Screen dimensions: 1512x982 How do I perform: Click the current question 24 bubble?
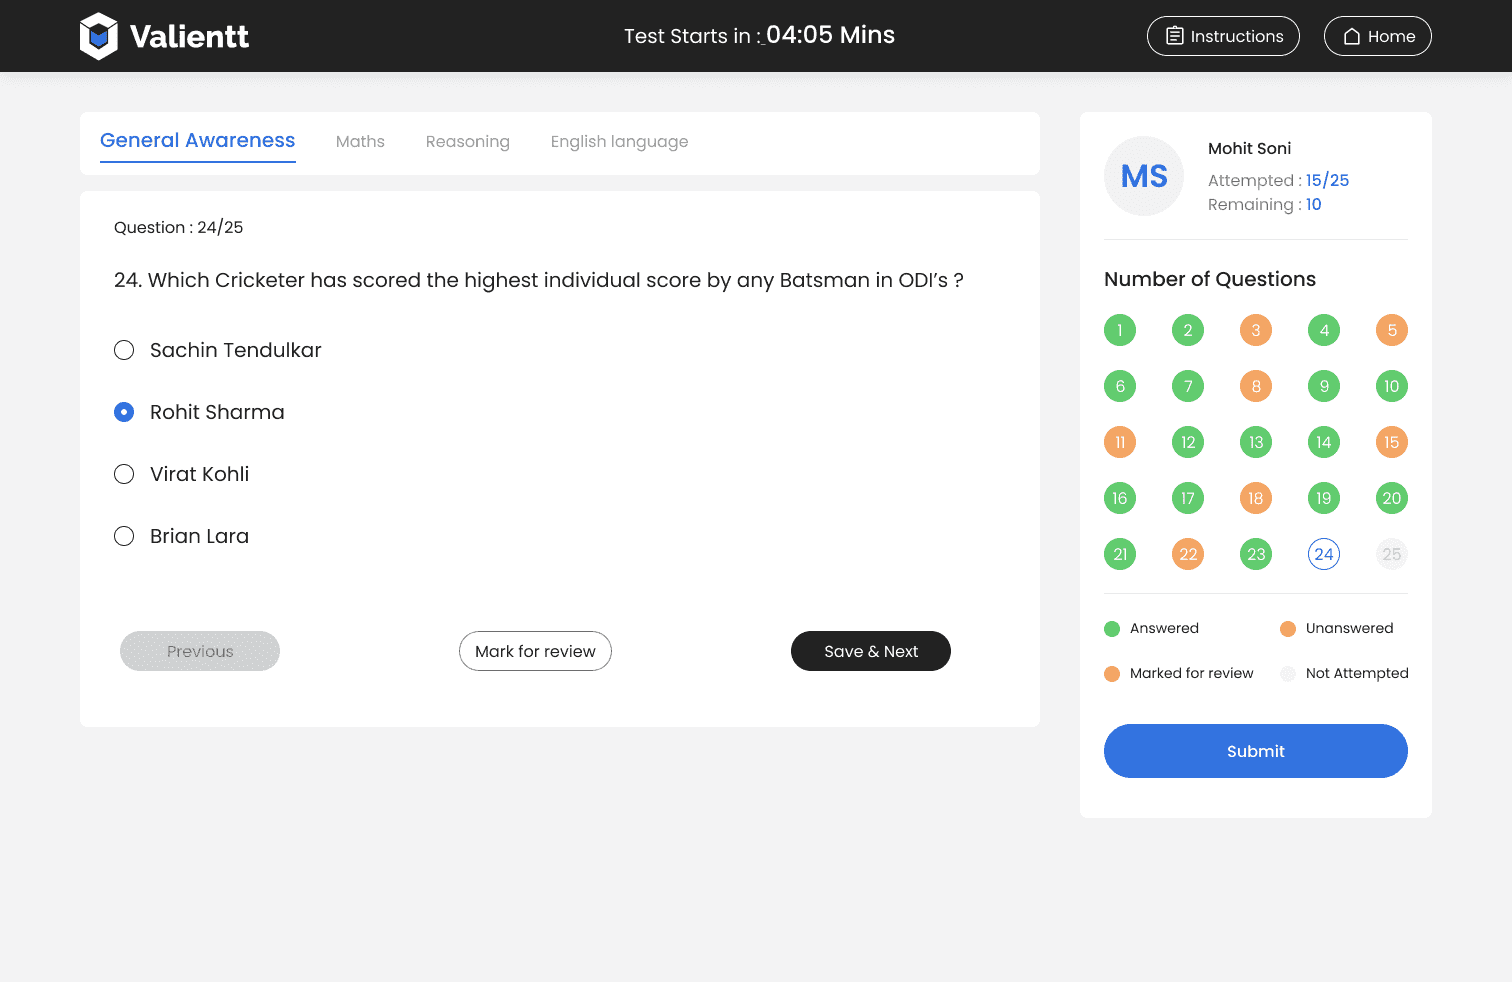click(1324, 554)
